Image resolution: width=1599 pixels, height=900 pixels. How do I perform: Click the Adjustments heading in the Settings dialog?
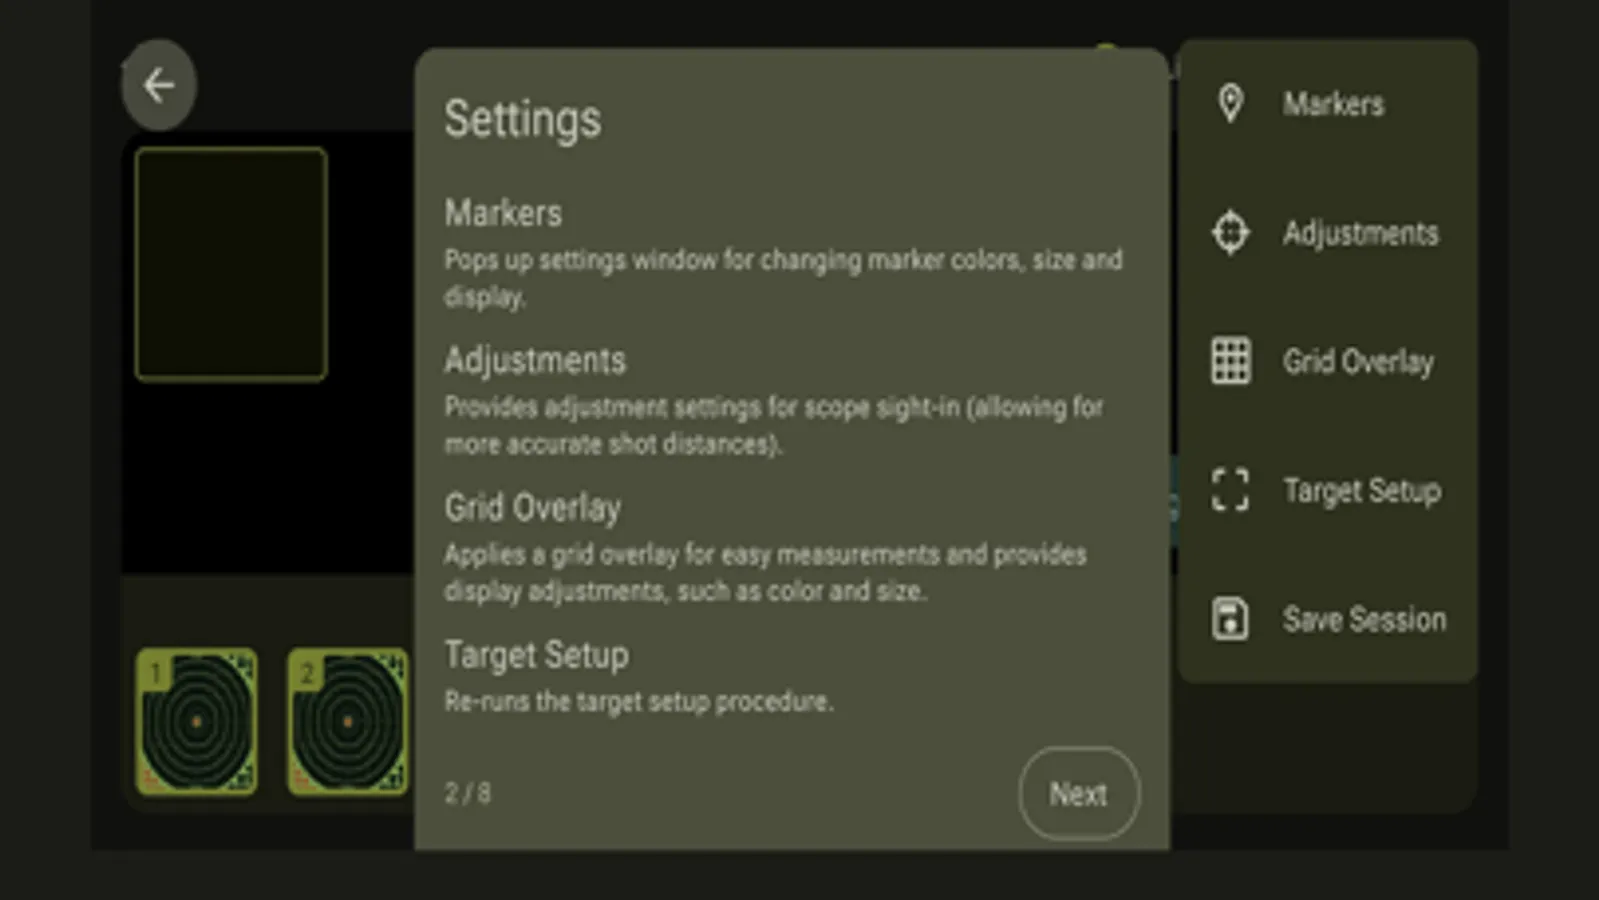[x=535, y=360]
